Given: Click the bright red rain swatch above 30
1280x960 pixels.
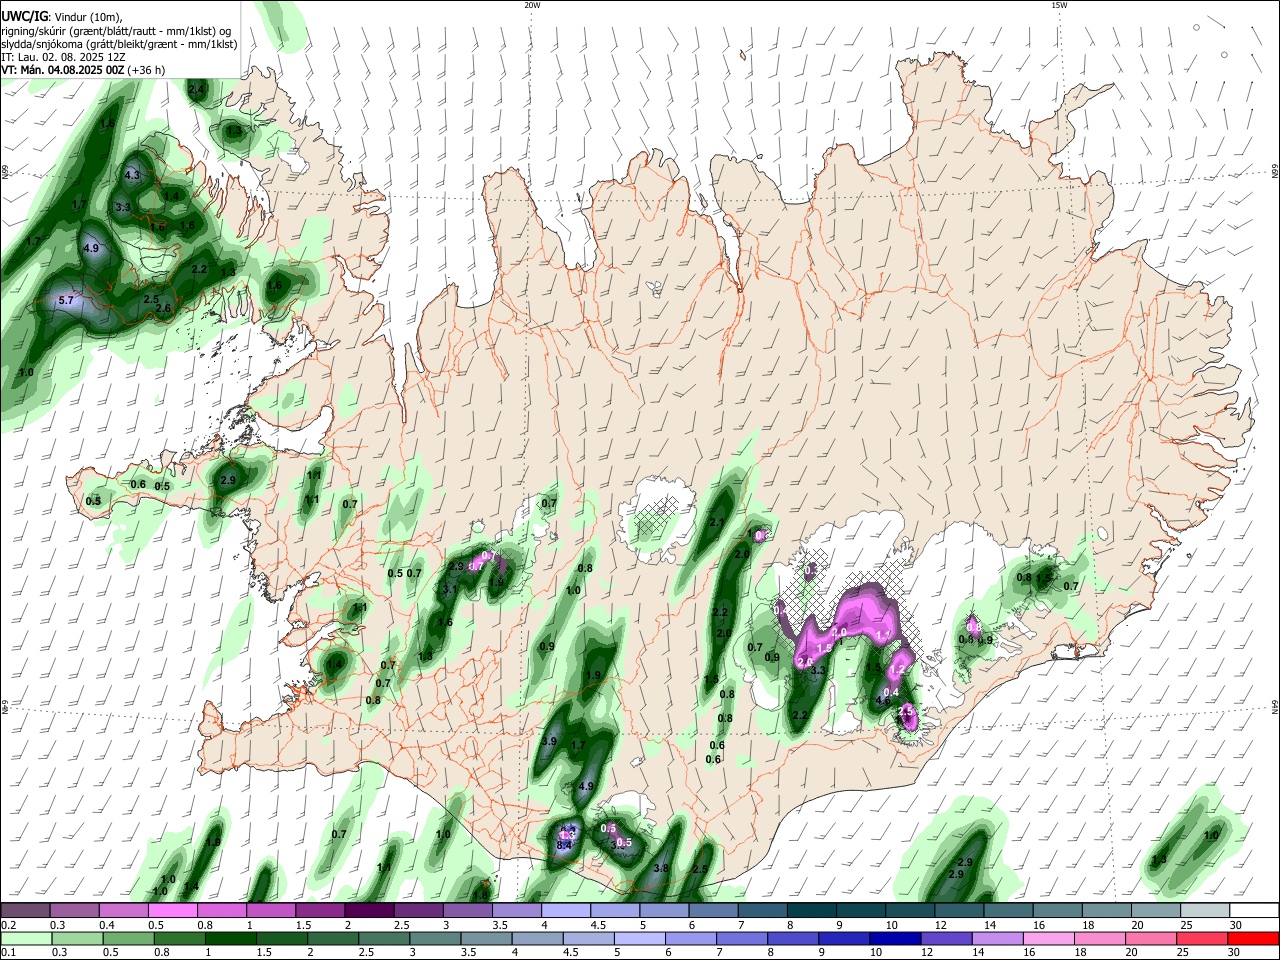Looking at the screenshot, I should 1254,938.
